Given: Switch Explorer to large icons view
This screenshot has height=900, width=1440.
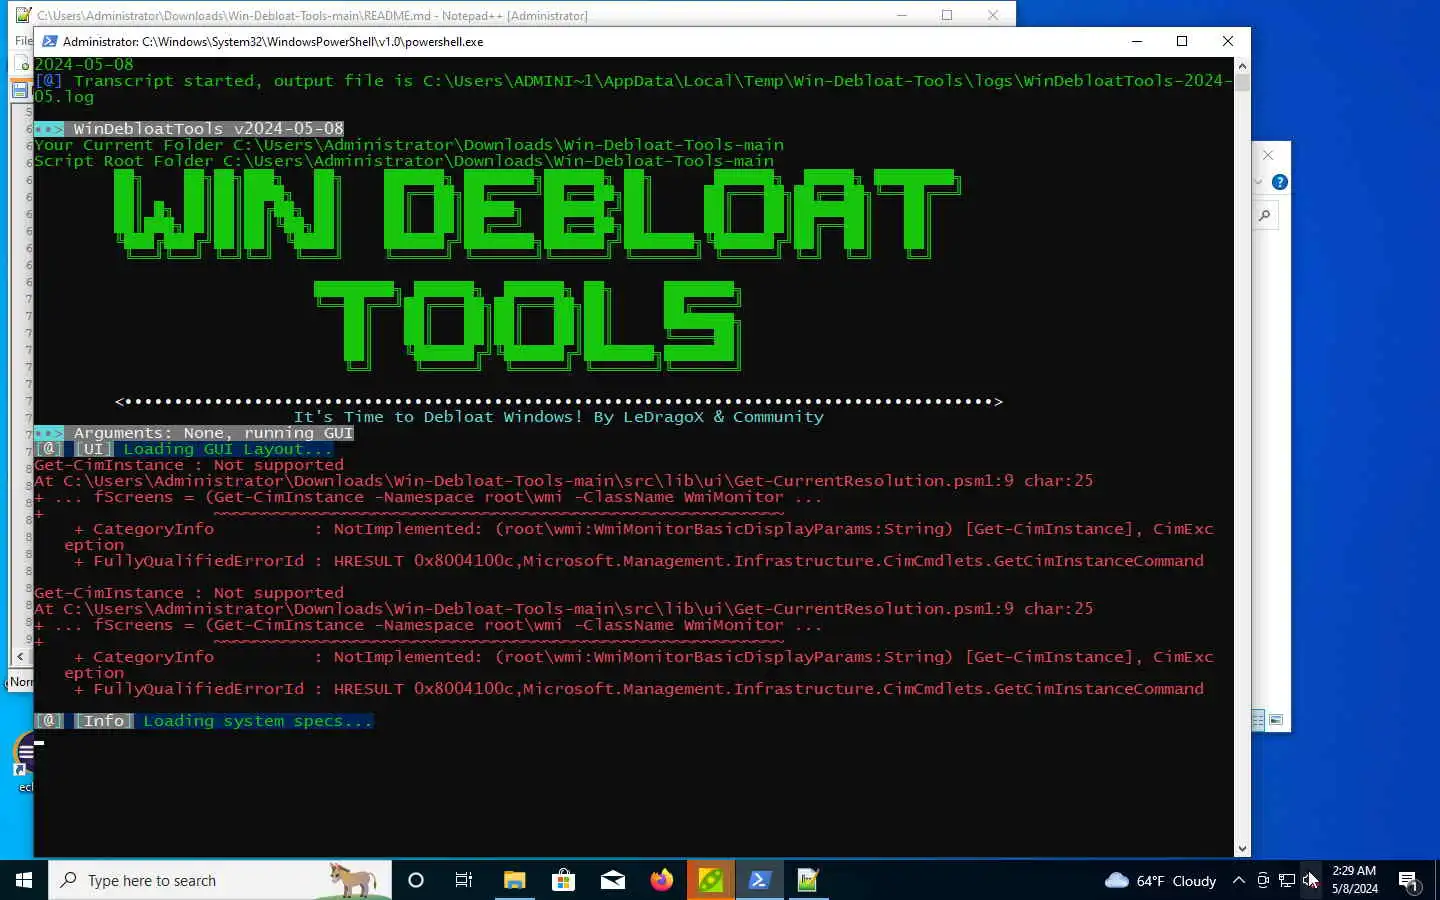Looking at the screenshot, I should tap(1276, 720).
